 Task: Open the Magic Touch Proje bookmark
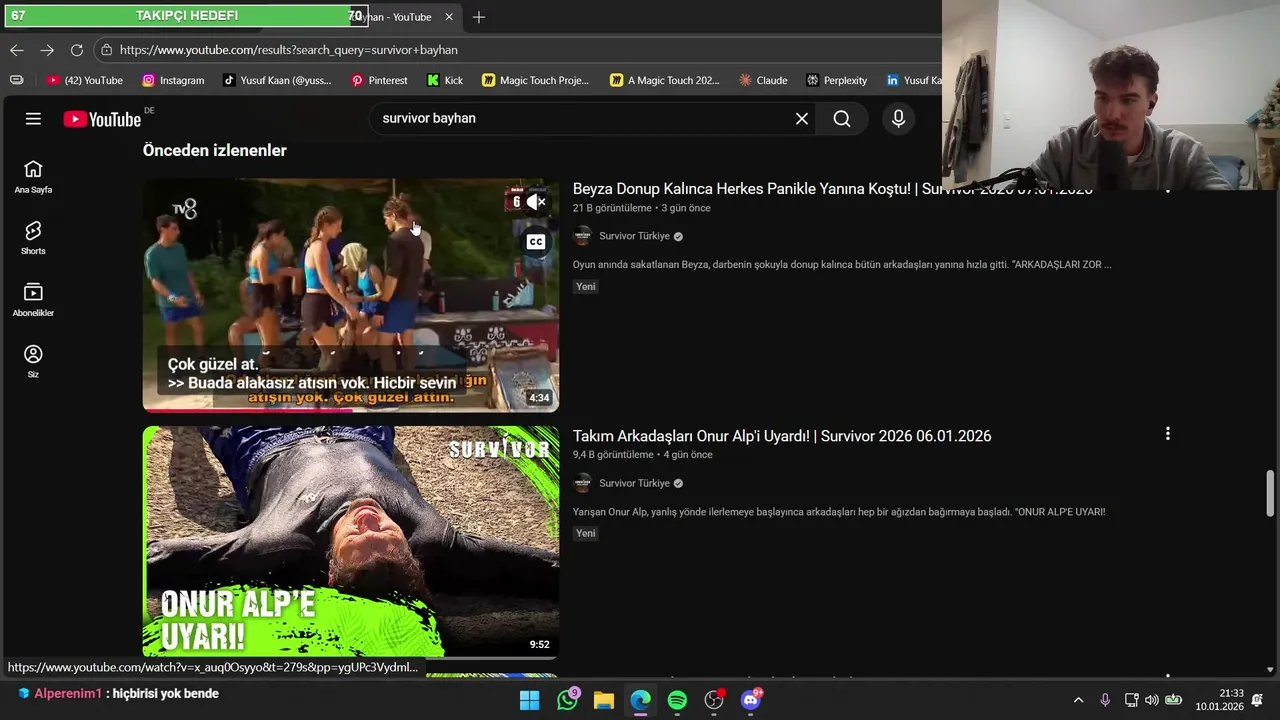pyautogui.click(x=535, y=80)
